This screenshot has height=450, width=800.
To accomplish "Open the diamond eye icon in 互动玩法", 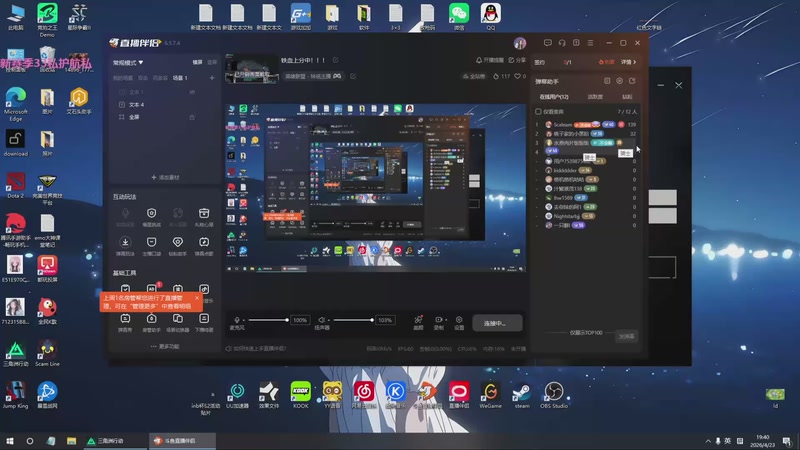I will [178, 242].
